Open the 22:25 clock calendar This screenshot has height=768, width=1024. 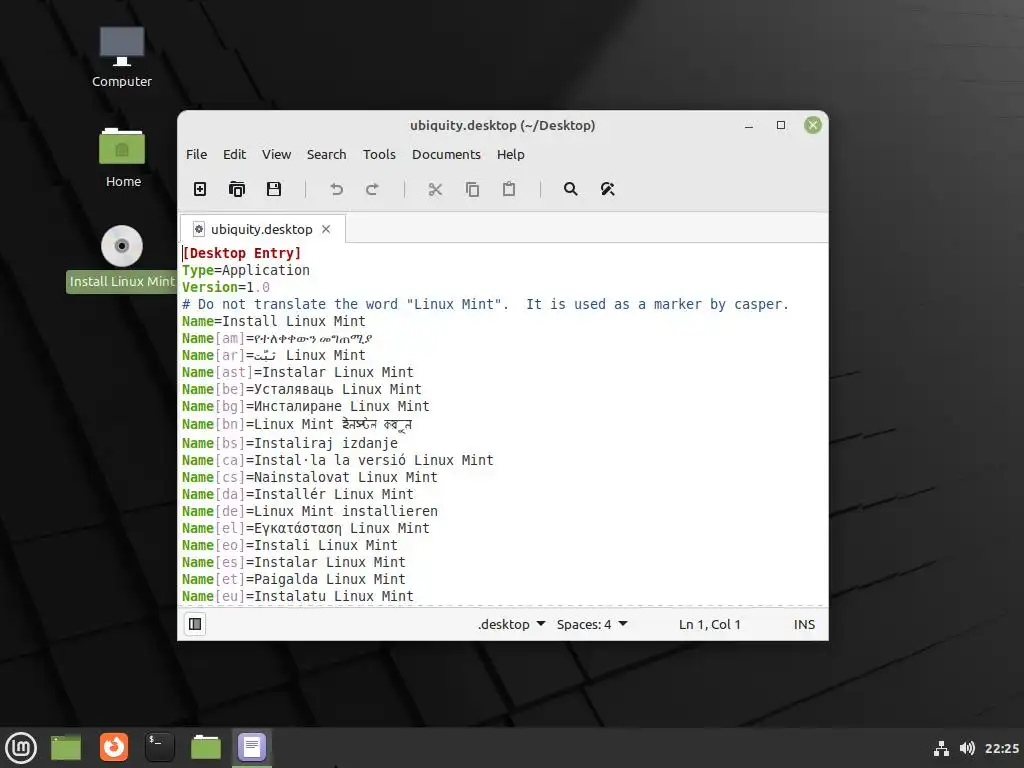click(x=1001, y=748)
